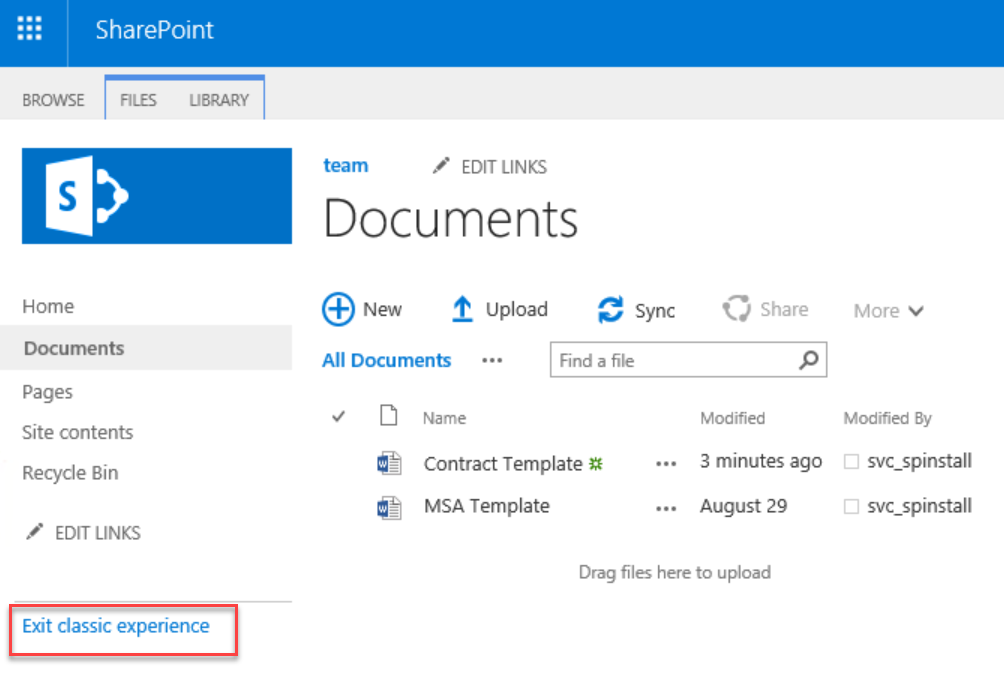Click the Share icon
The height and width of the screenshot is (689, 1004).
click(x=737, y=308)
